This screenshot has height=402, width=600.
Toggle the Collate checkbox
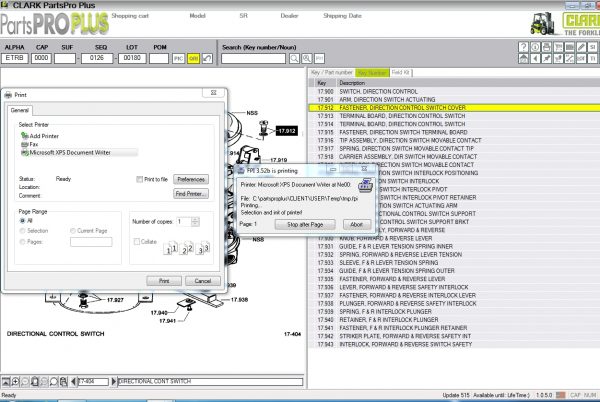tap(137, 241)
